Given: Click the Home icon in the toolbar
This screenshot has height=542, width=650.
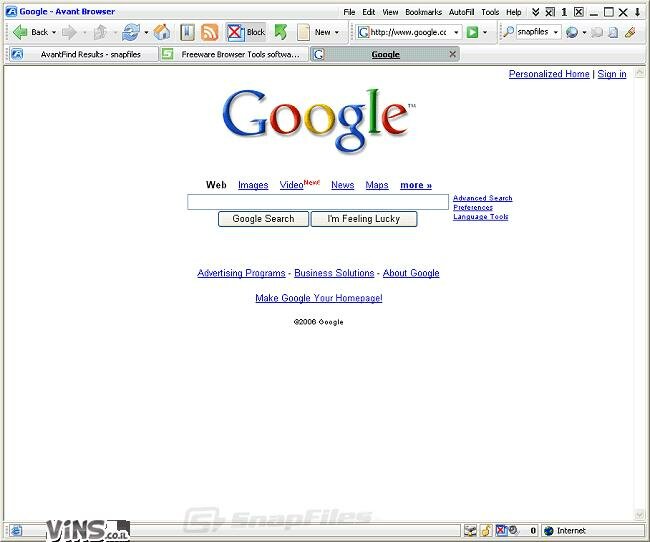Looking at the screenshot, I should pyautogui.click(x=162, y=32).
